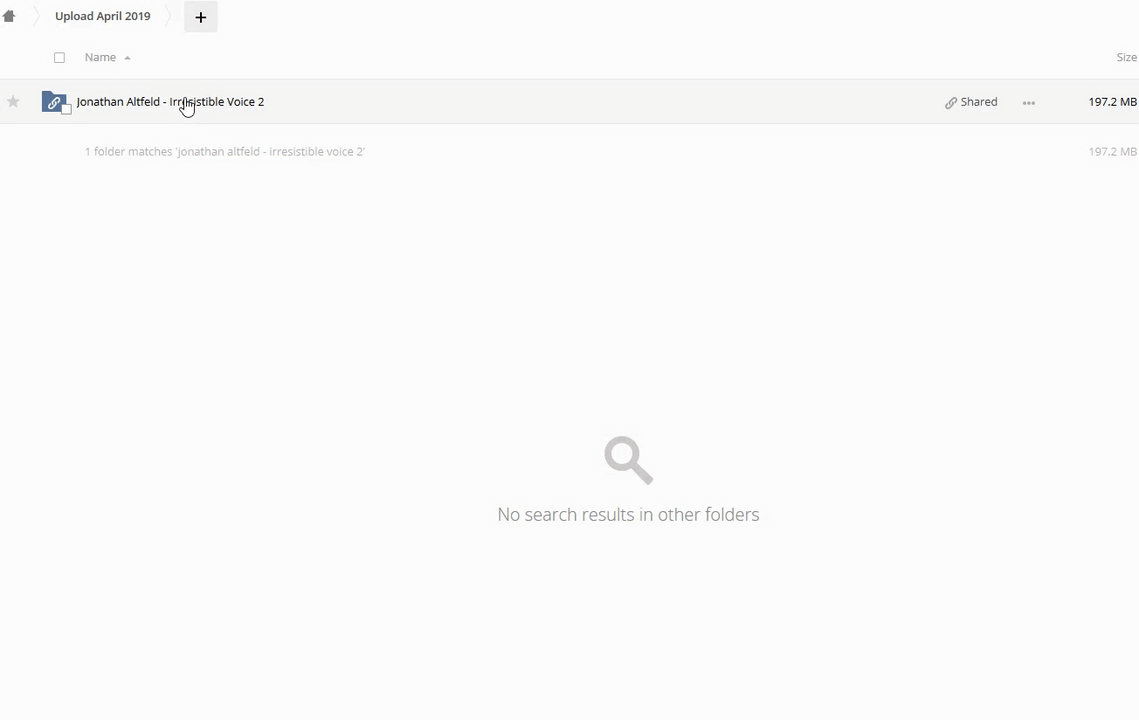The height and width of the screenshot is (720, 1139).
Task: Click the large magnifying glass icon
Action: click(628, 460)
